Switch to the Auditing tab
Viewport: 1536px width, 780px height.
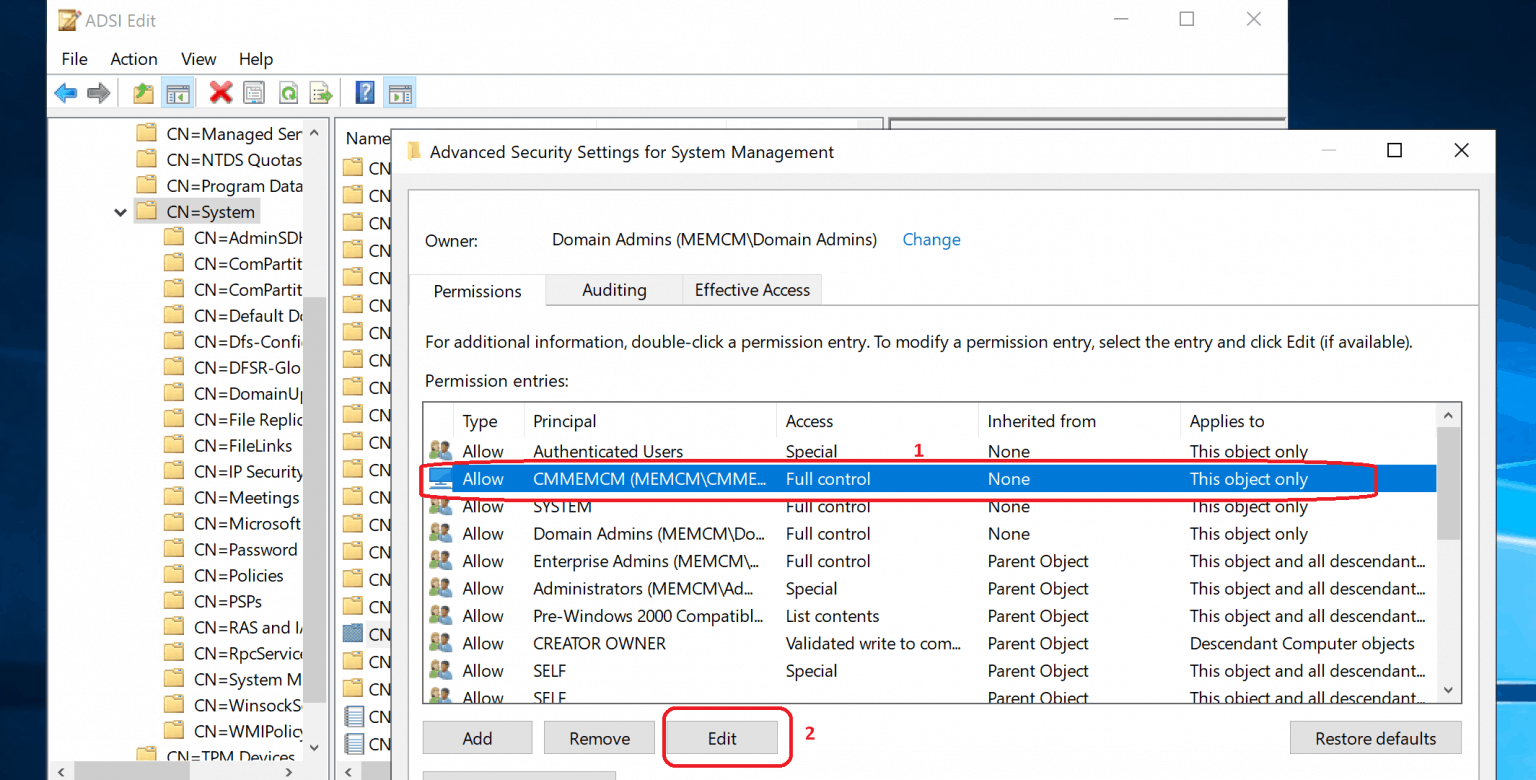click(613, 290)
